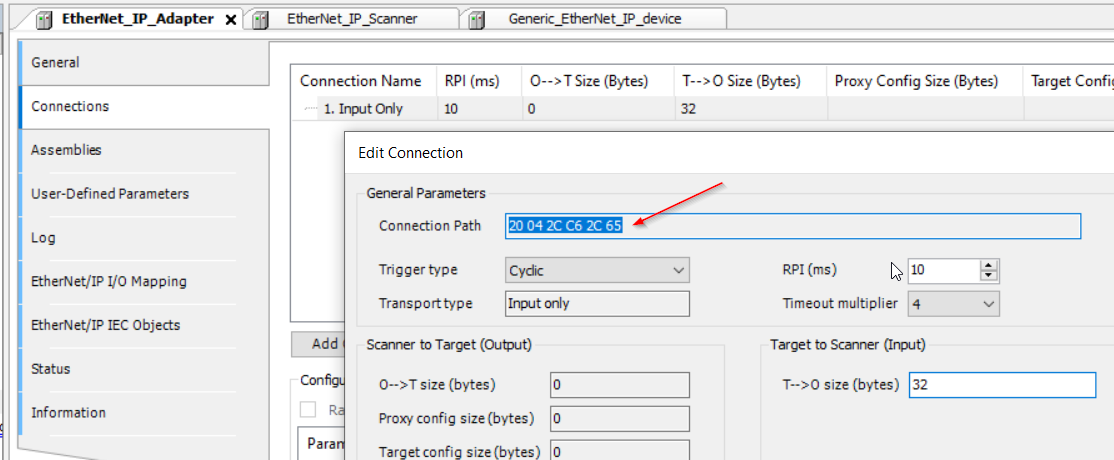This screenshot has height=460, width=1114.
Task: Click the Generic_EtherNet_IP_device tab device icon
Action: click(x=477, y=20)
